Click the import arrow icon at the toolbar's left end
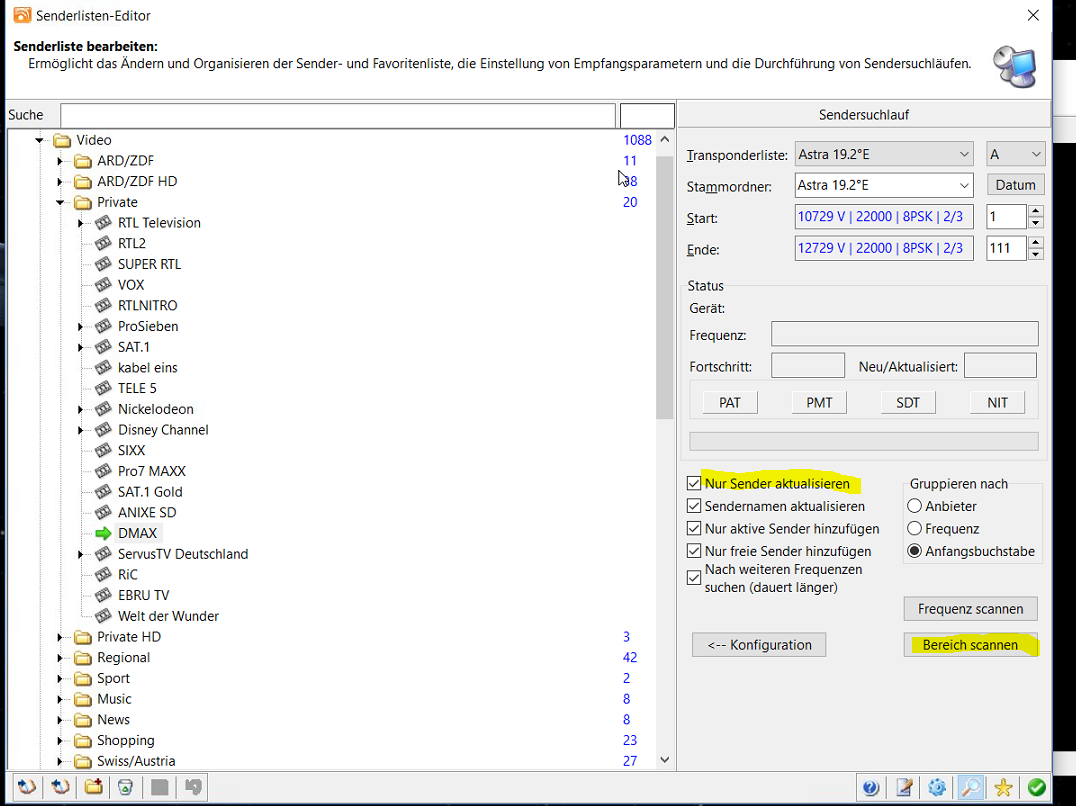Image resolution: width=1076 pixels, height=806 pixels. [x=27, y=787]
